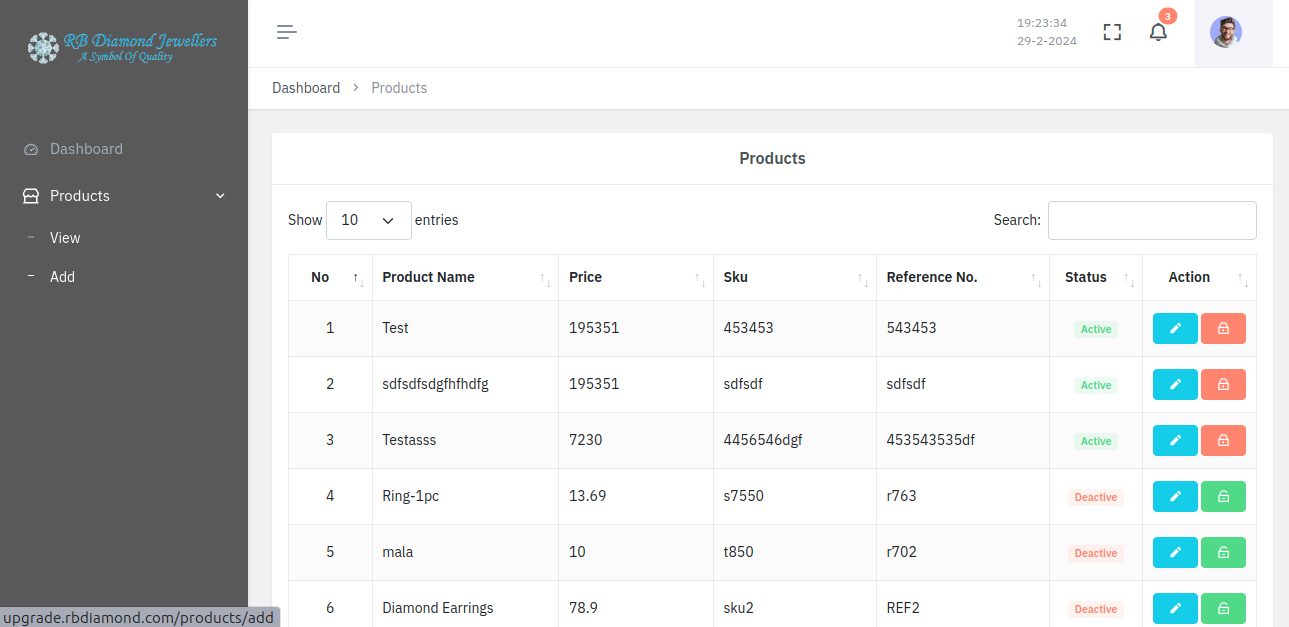This screenshot has height=627, width=1289.
Task: Open the notifications bell
Action: point(1158,32)
